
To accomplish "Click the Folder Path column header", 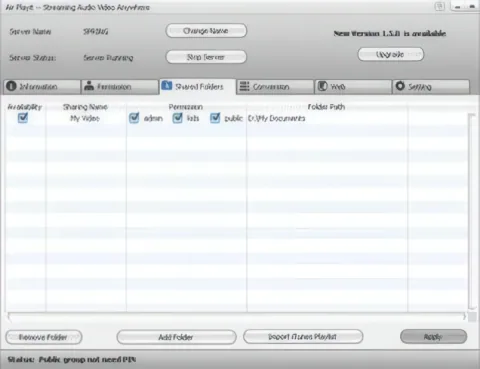I will click(x=326, y=107).
